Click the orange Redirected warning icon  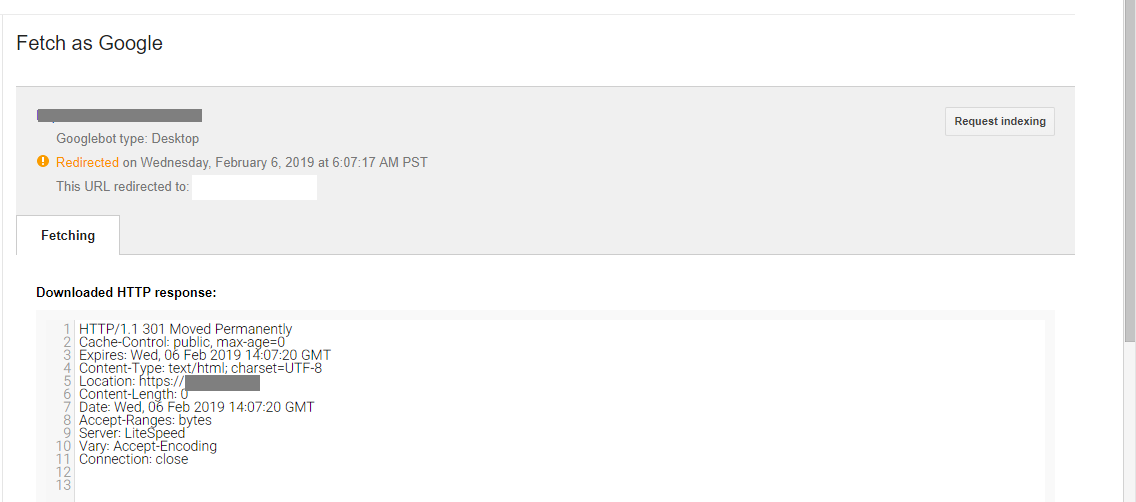[x=43, y=162]
